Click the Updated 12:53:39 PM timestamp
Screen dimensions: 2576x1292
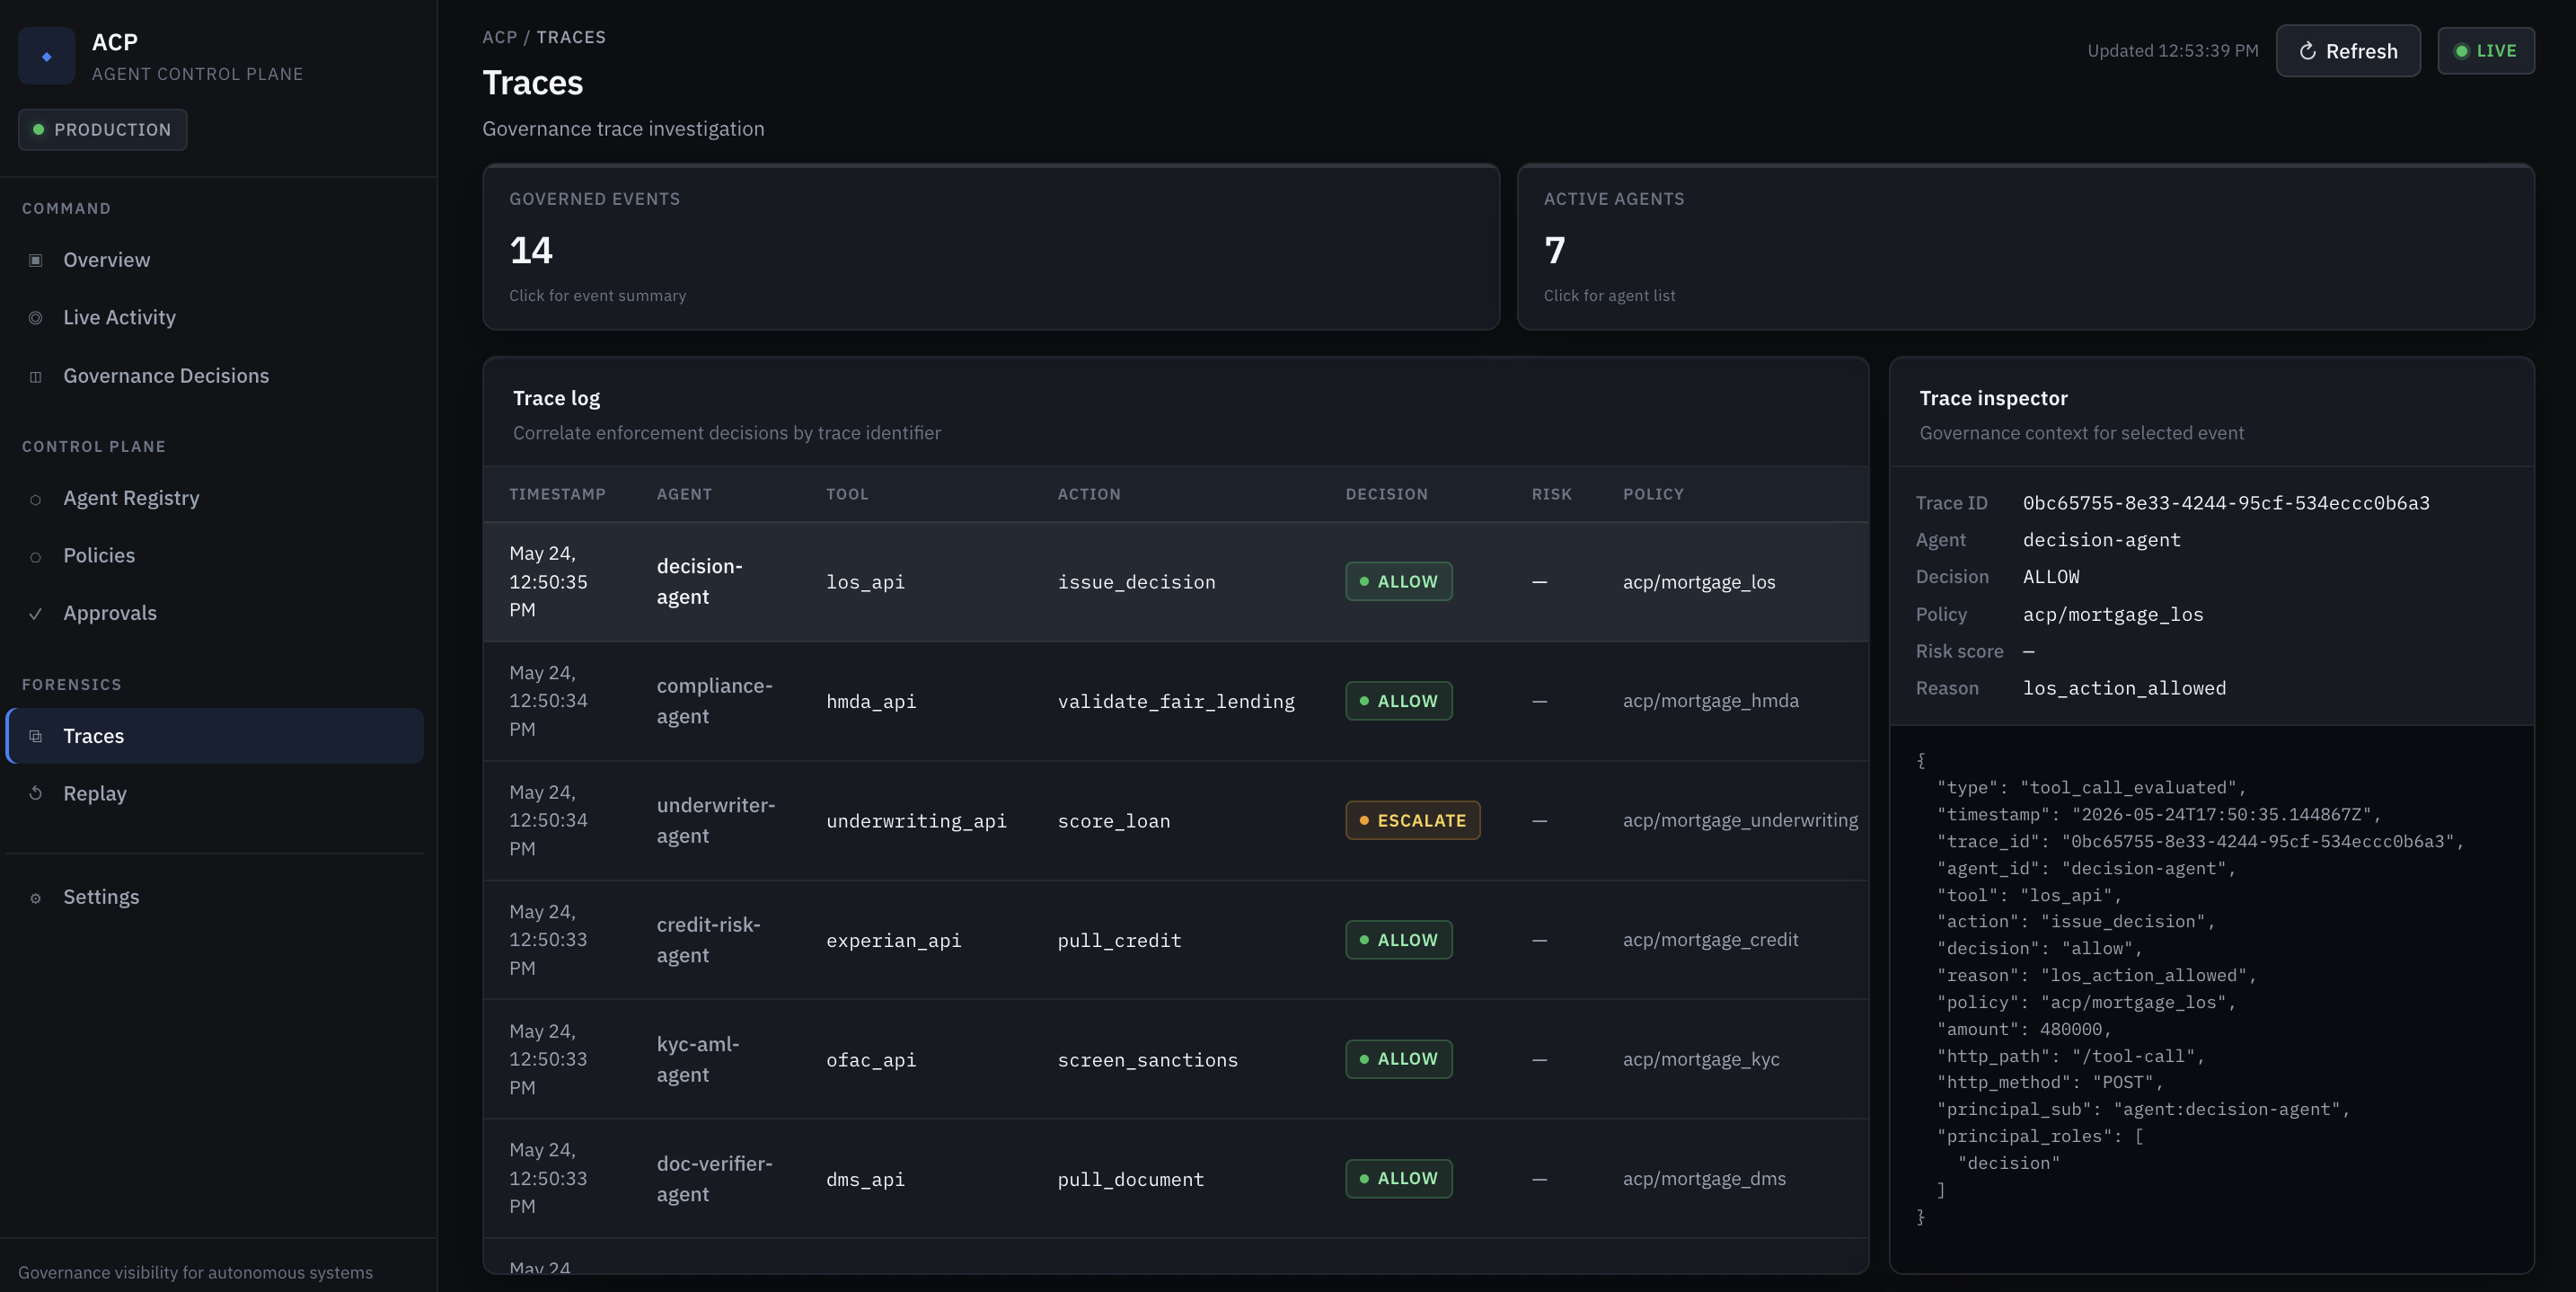[2172, 51]
